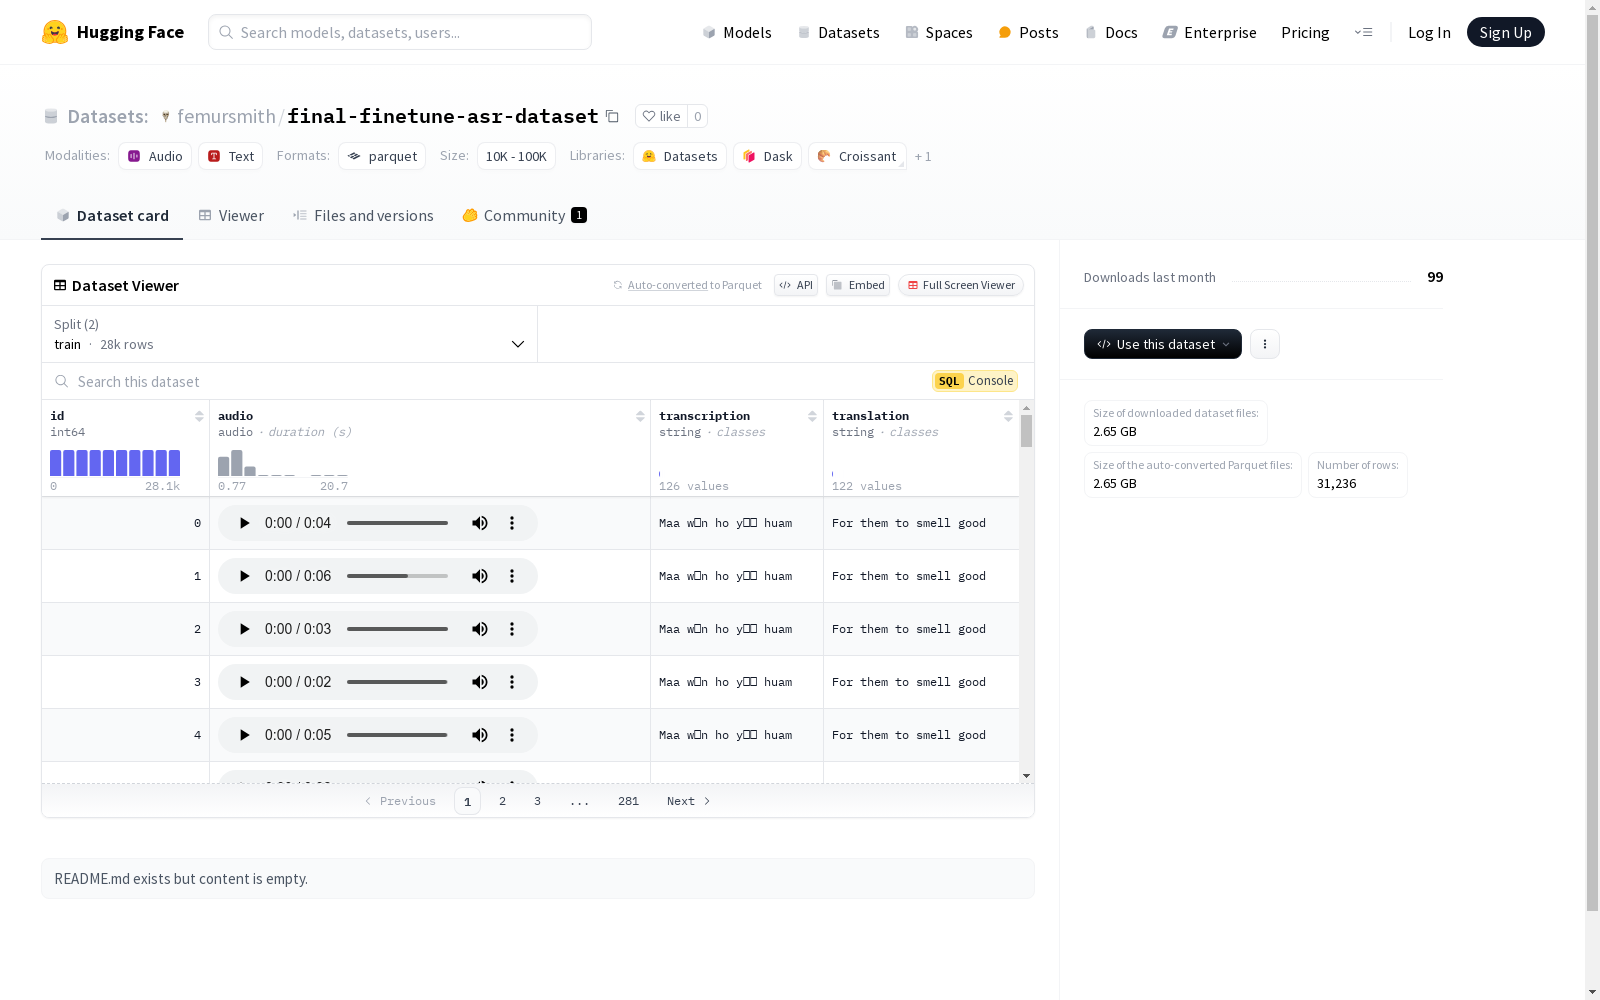Seek the row 2 audio progress slider
The width and height of the screenshot is (1600, 1000).
[x=398, y=629]
